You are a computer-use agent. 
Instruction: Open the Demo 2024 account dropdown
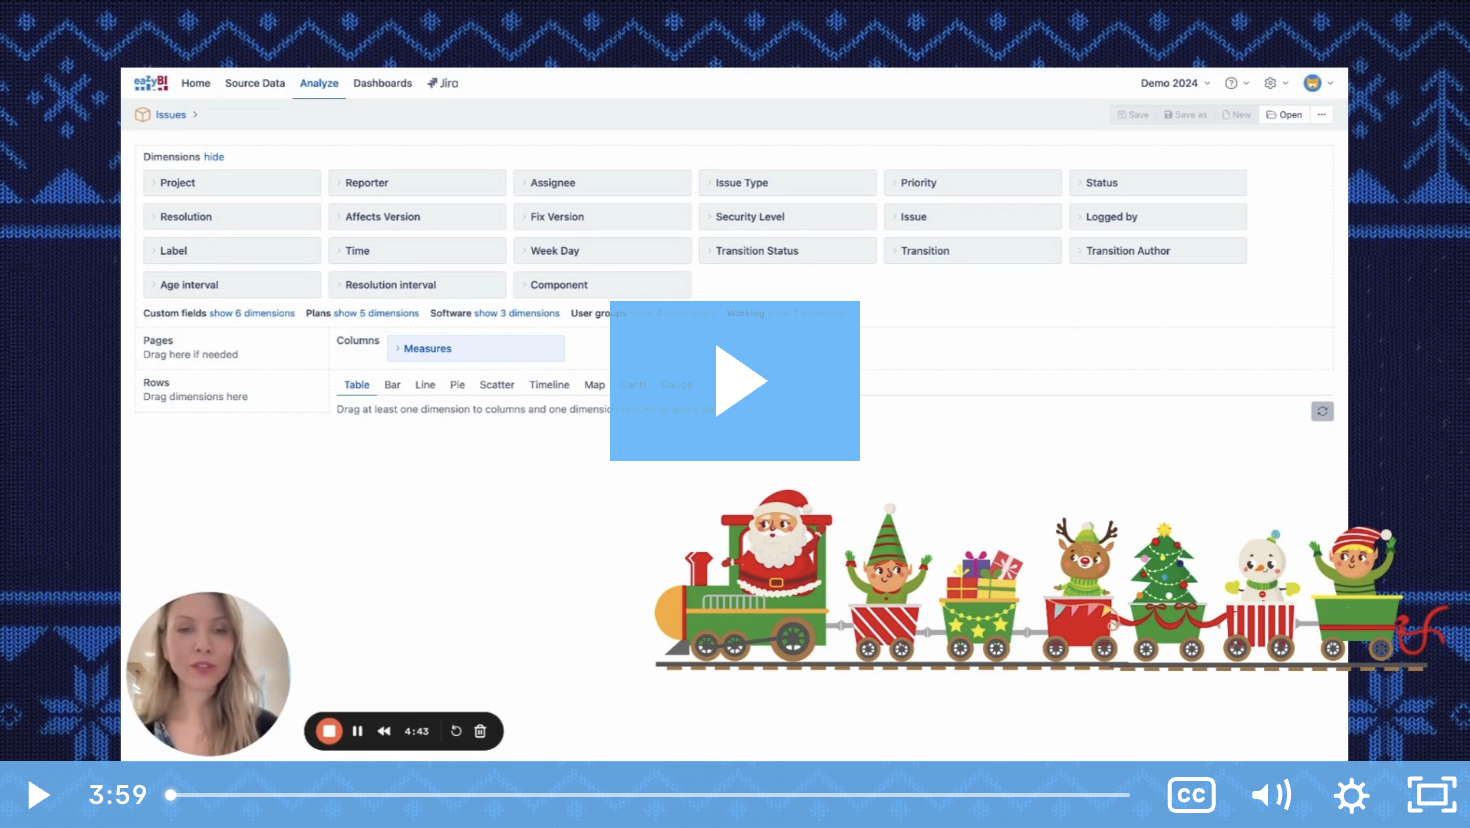[x=1175, y=83]
